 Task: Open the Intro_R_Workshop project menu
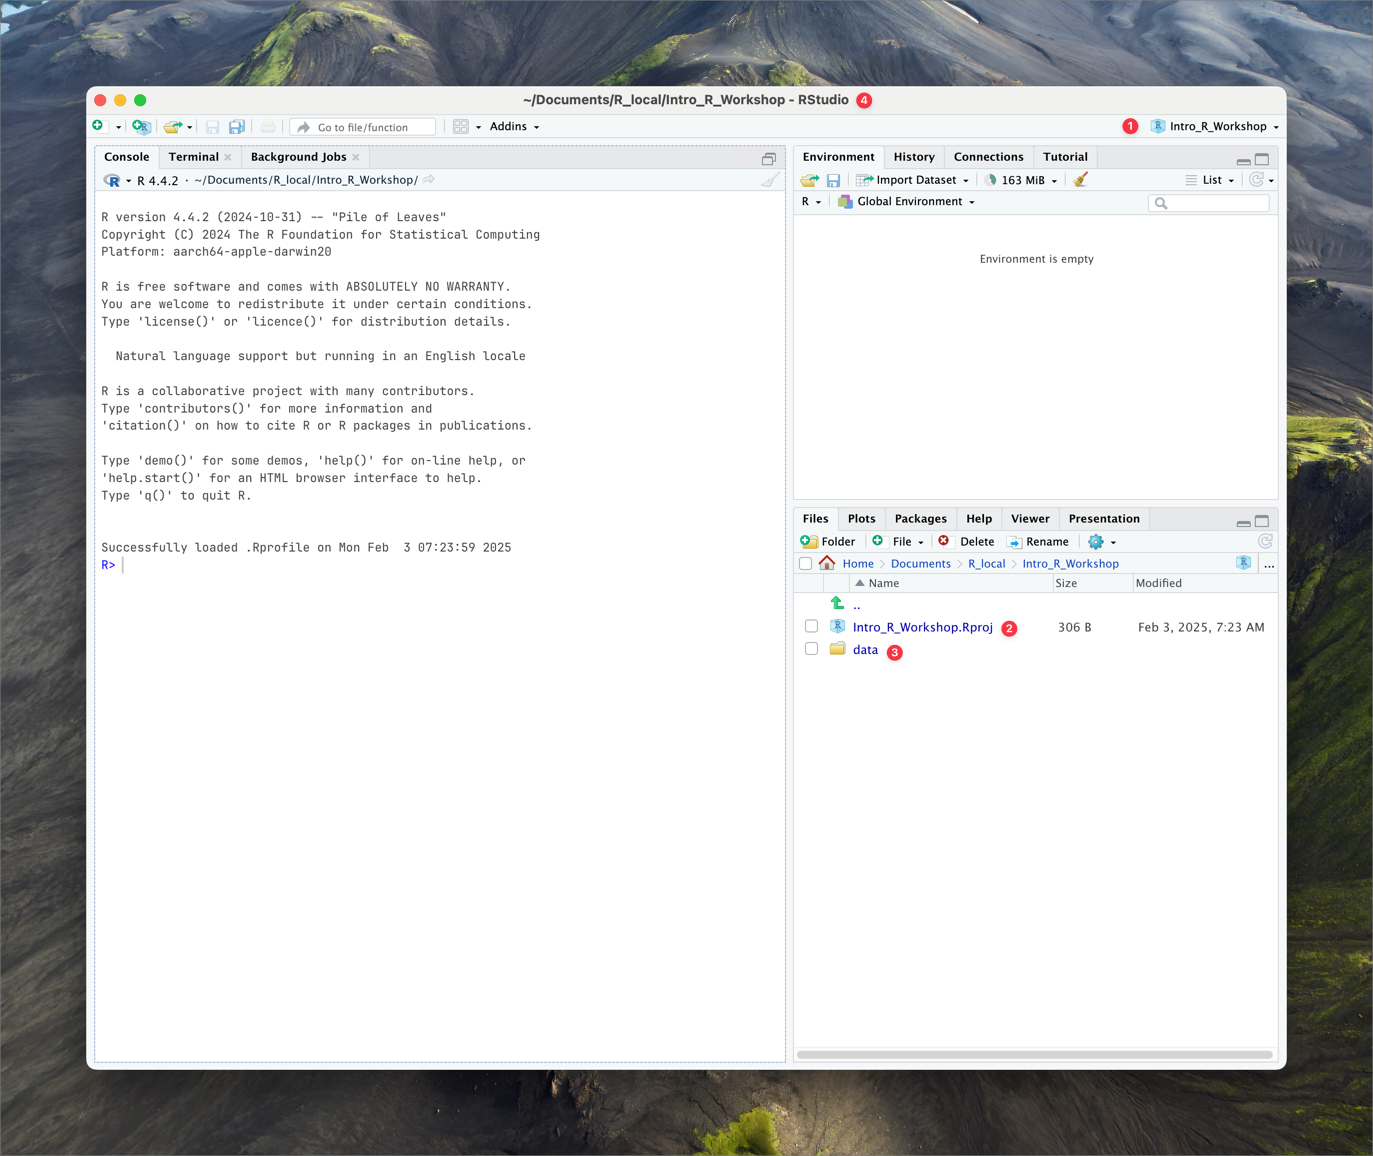(x=1215, y=126)
